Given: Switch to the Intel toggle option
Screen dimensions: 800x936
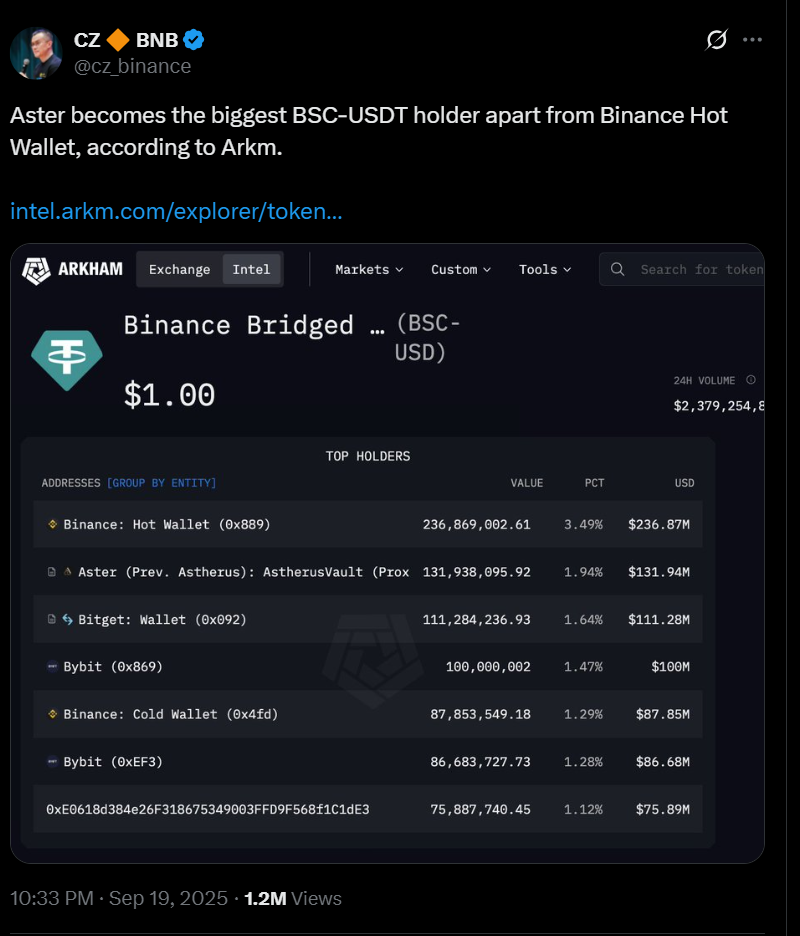Looking at the screenshot, I should (251, 269).
